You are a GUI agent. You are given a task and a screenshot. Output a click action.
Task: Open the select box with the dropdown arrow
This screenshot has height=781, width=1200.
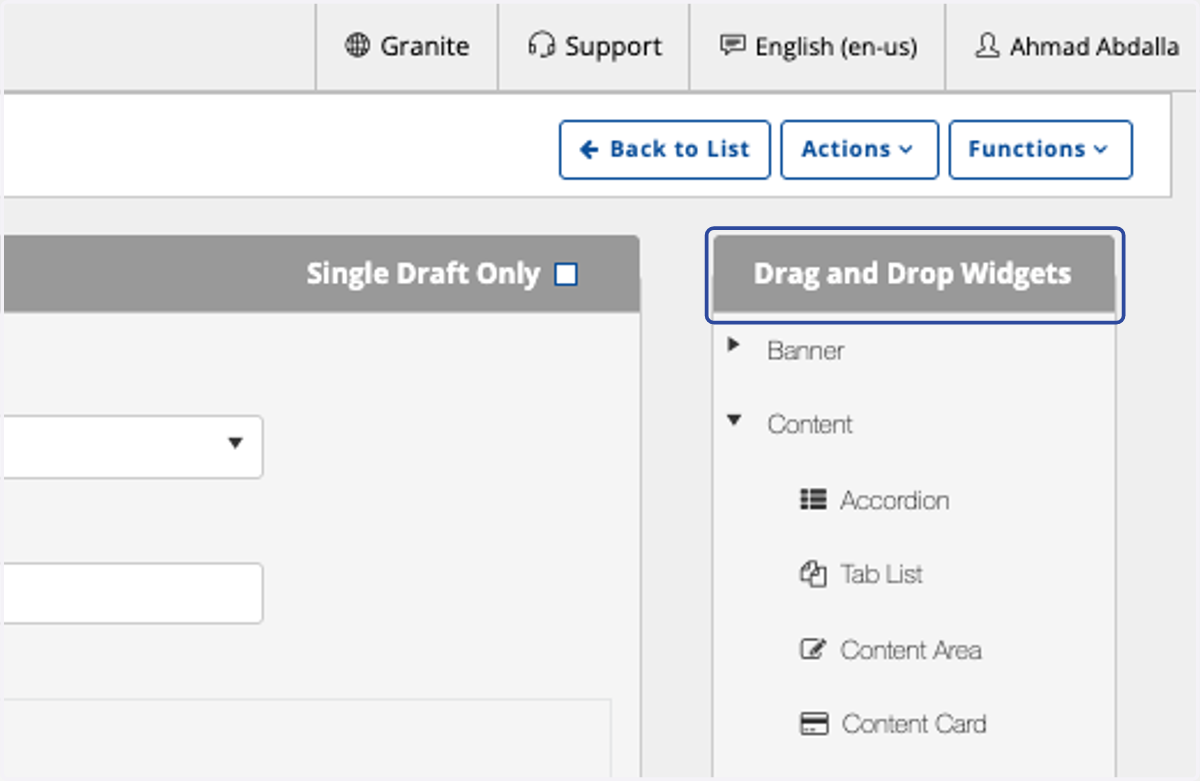(132, 447)
